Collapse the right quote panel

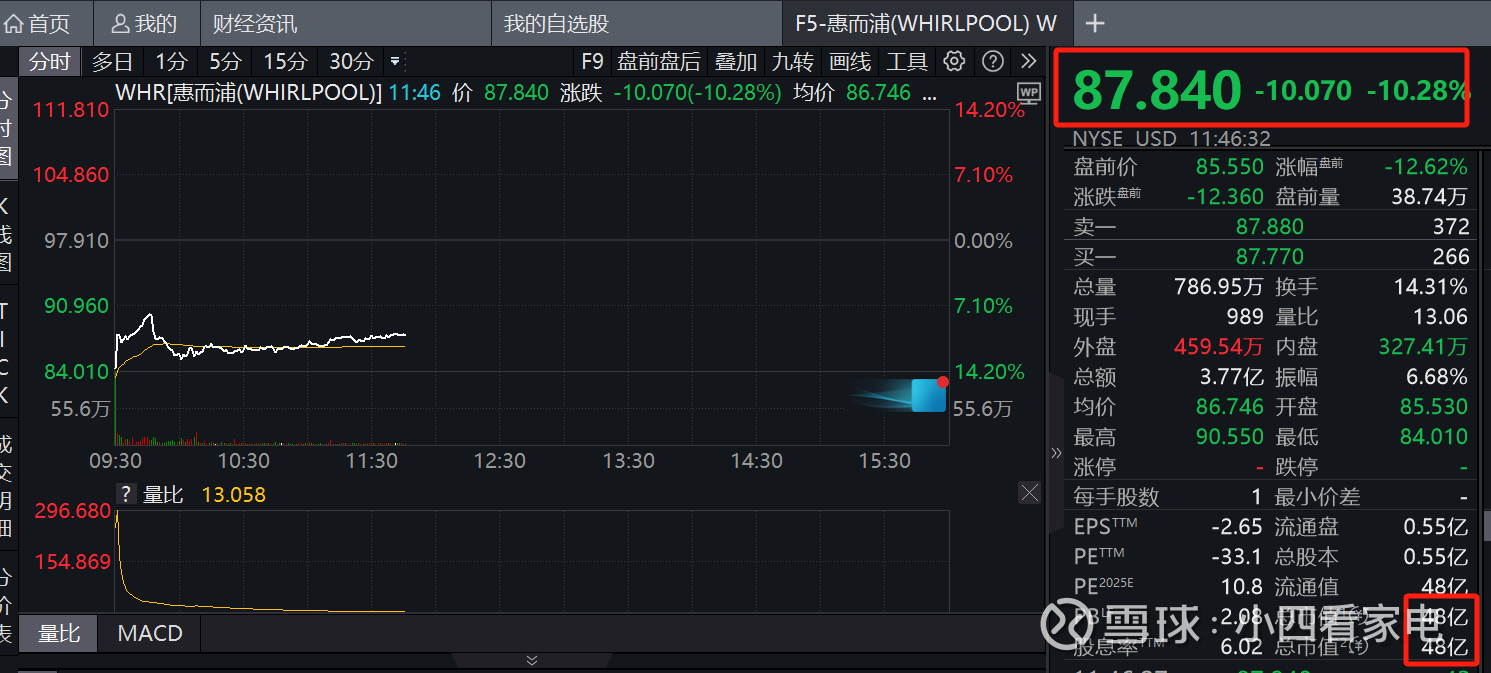1056,453
